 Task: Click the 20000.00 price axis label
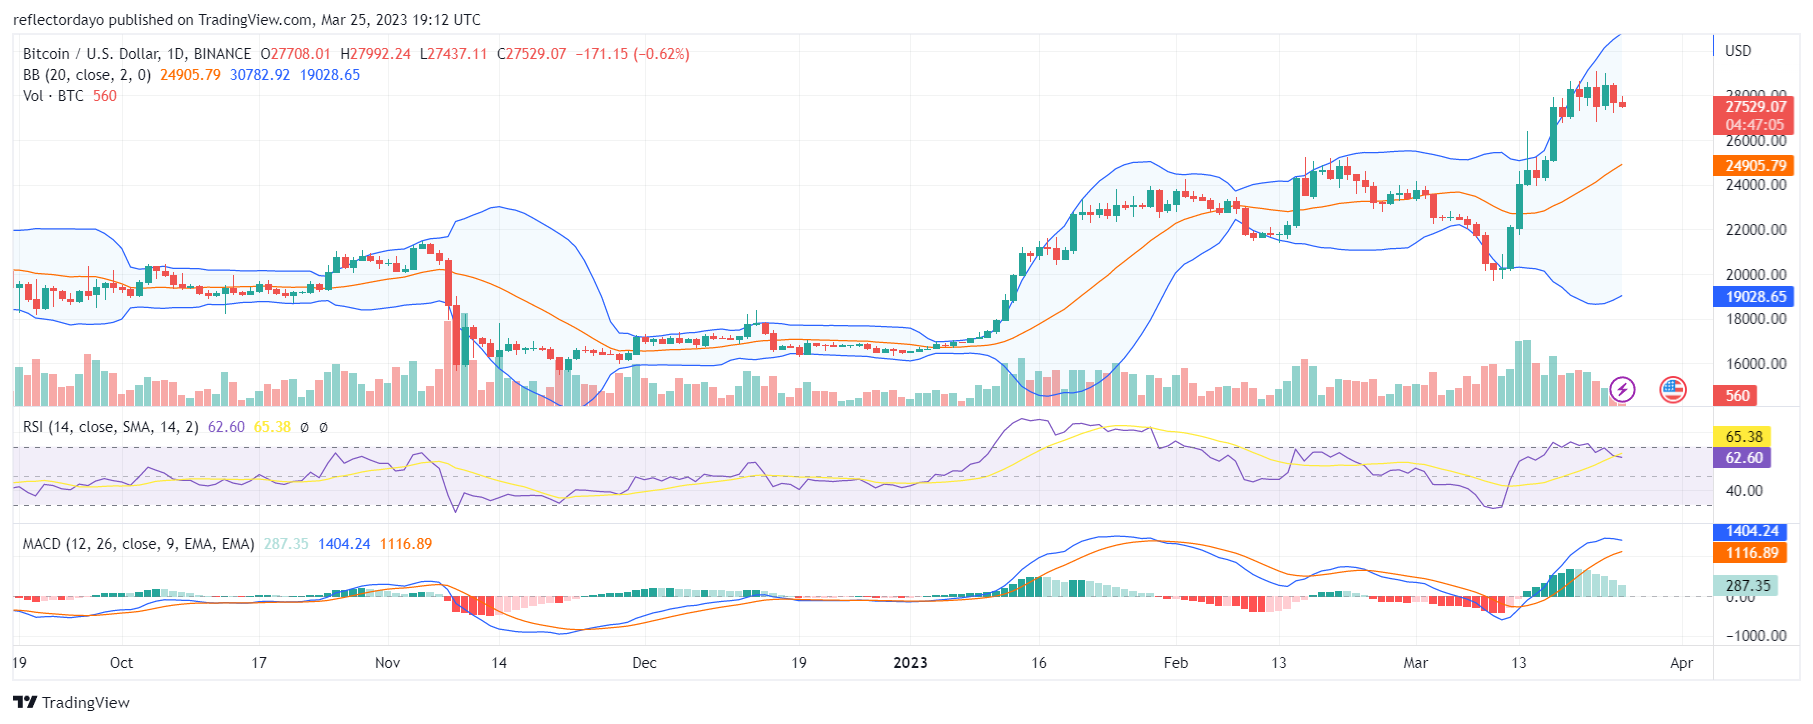click(1756, 275)
